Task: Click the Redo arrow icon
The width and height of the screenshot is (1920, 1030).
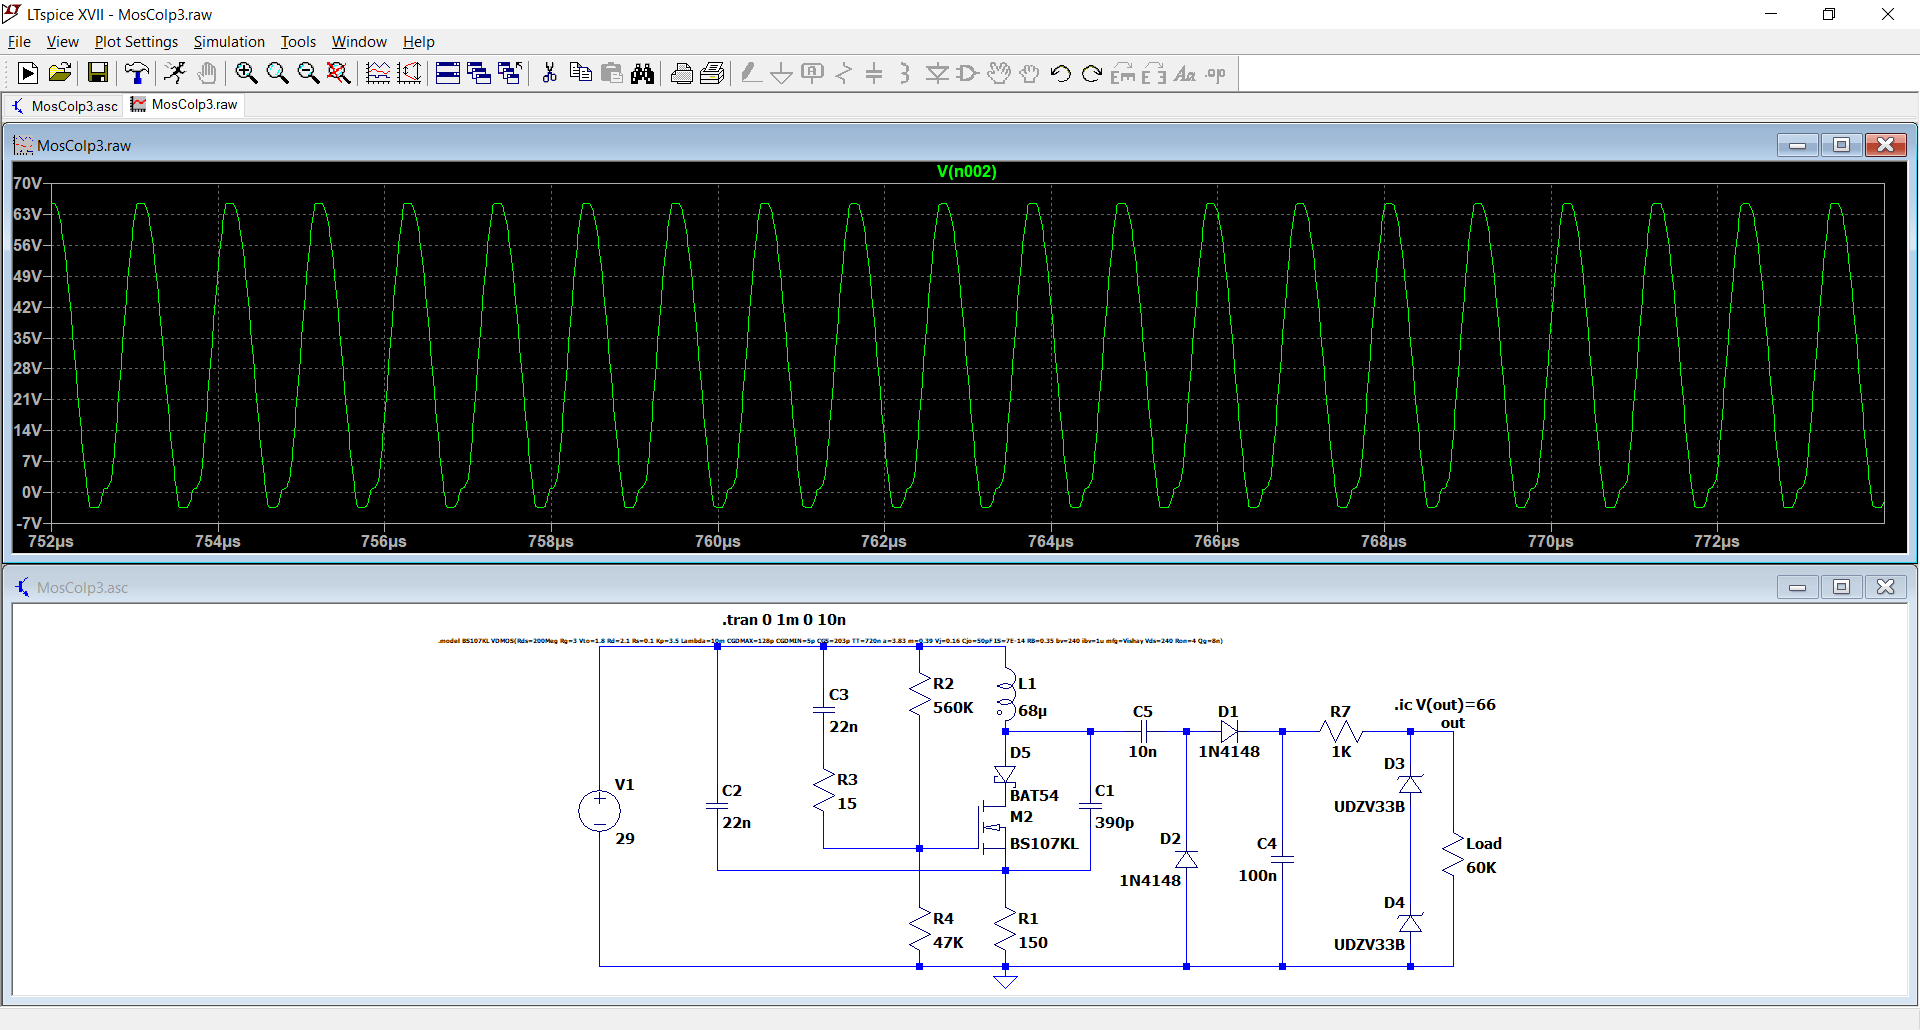Action: coord(1092,73)
